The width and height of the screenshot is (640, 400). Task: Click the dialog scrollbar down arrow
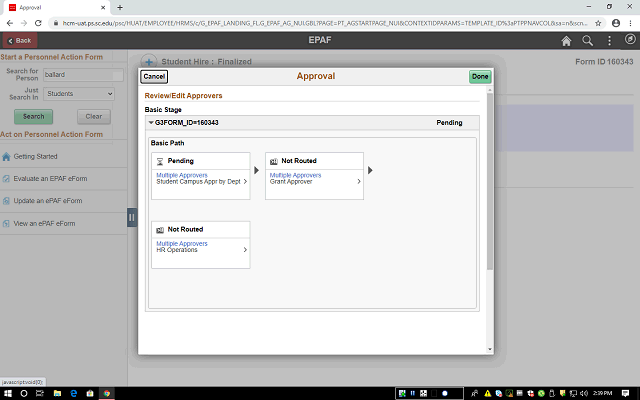point(490,349)
